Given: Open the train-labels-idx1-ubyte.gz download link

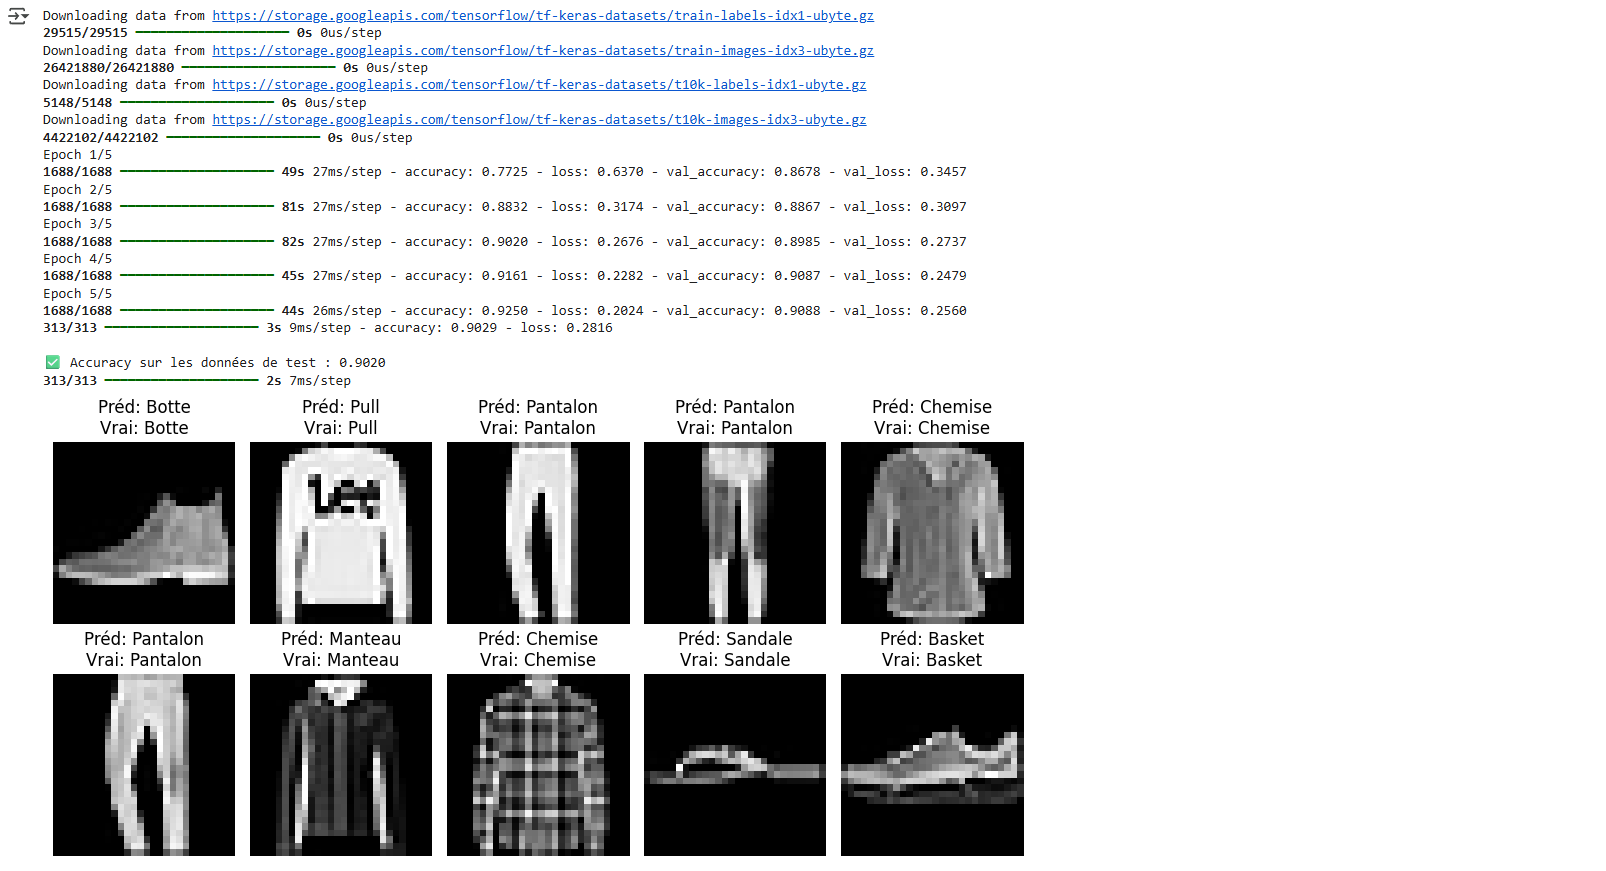Looking at the screenshot, I should tap(542, 16).
